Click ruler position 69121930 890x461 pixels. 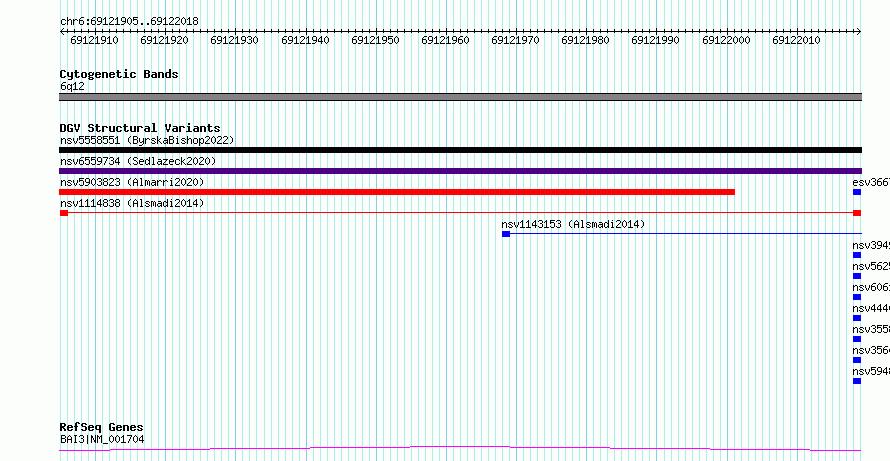pos(234,40)
